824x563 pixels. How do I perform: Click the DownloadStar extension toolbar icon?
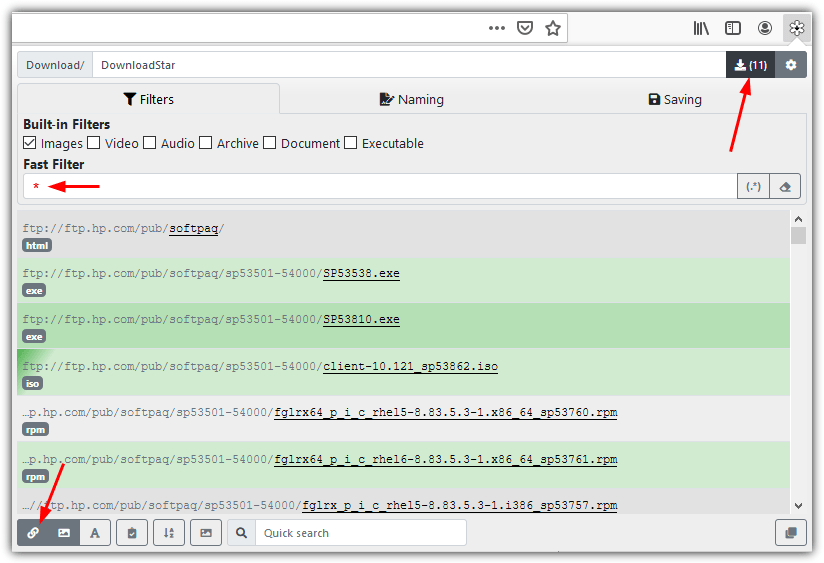796,28
